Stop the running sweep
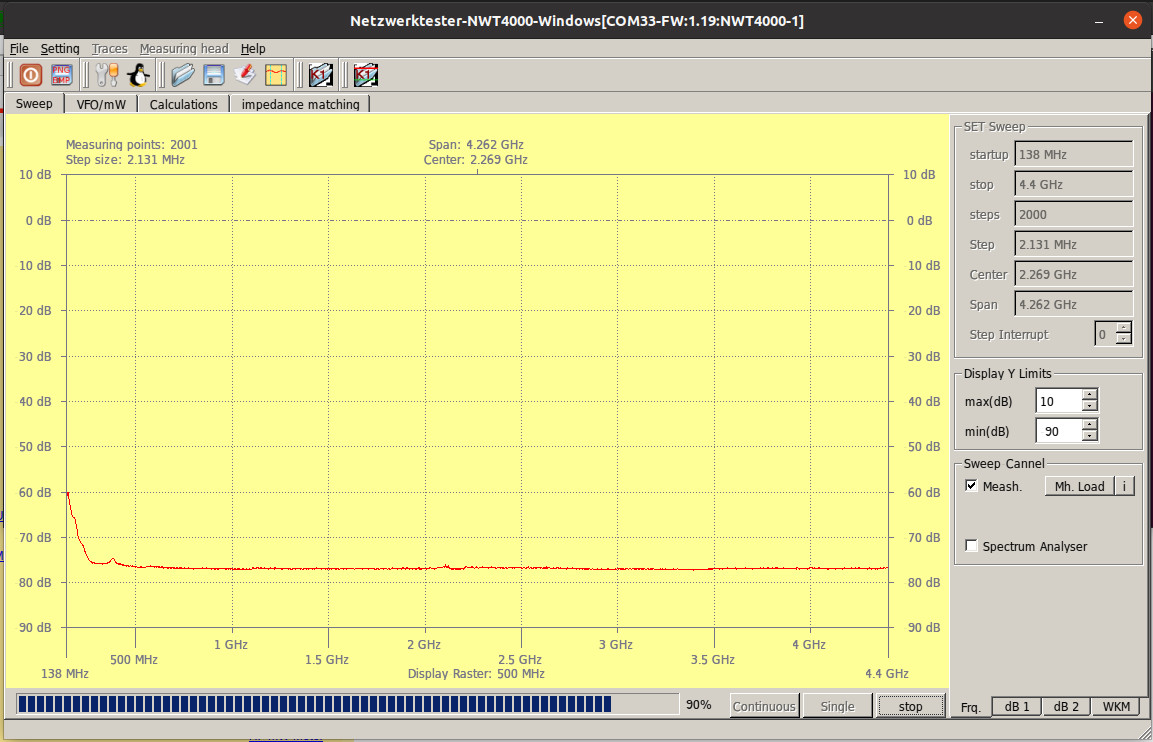Screen dimensions: 1153x742 (910, 706)
